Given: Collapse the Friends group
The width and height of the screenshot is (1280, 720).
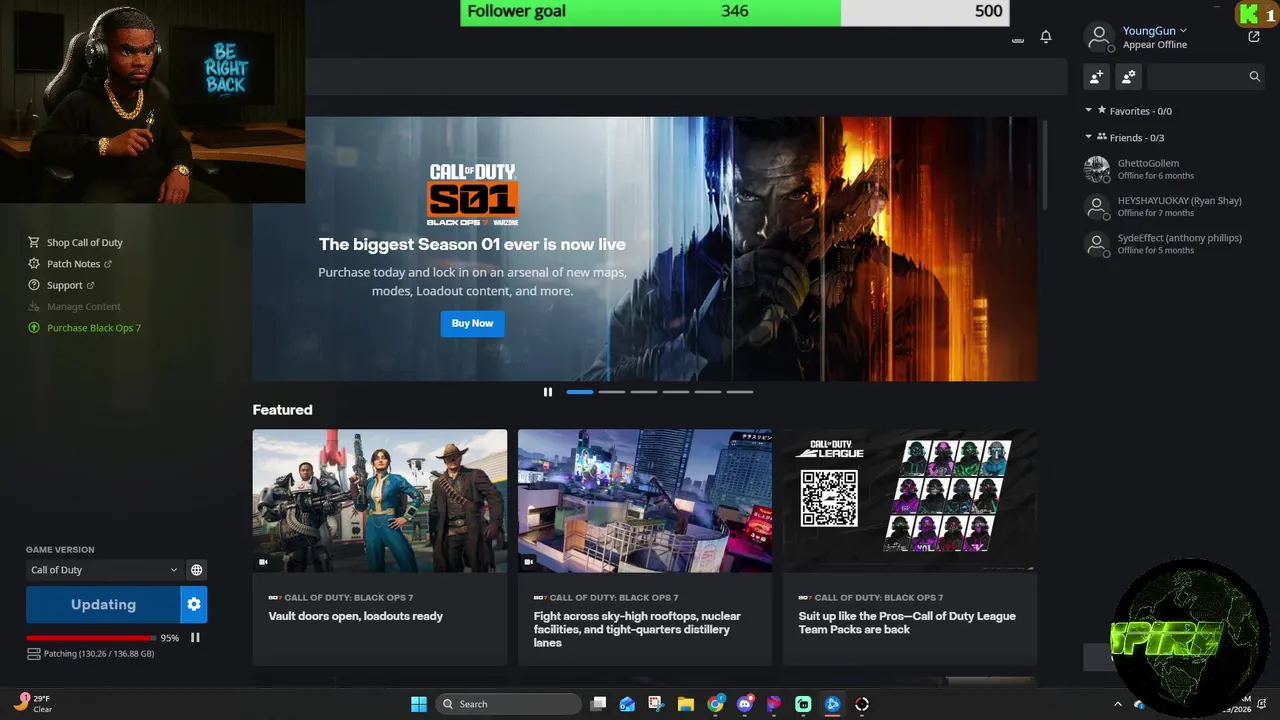Looking at the screenshot, I should [x=1089, y=138].
